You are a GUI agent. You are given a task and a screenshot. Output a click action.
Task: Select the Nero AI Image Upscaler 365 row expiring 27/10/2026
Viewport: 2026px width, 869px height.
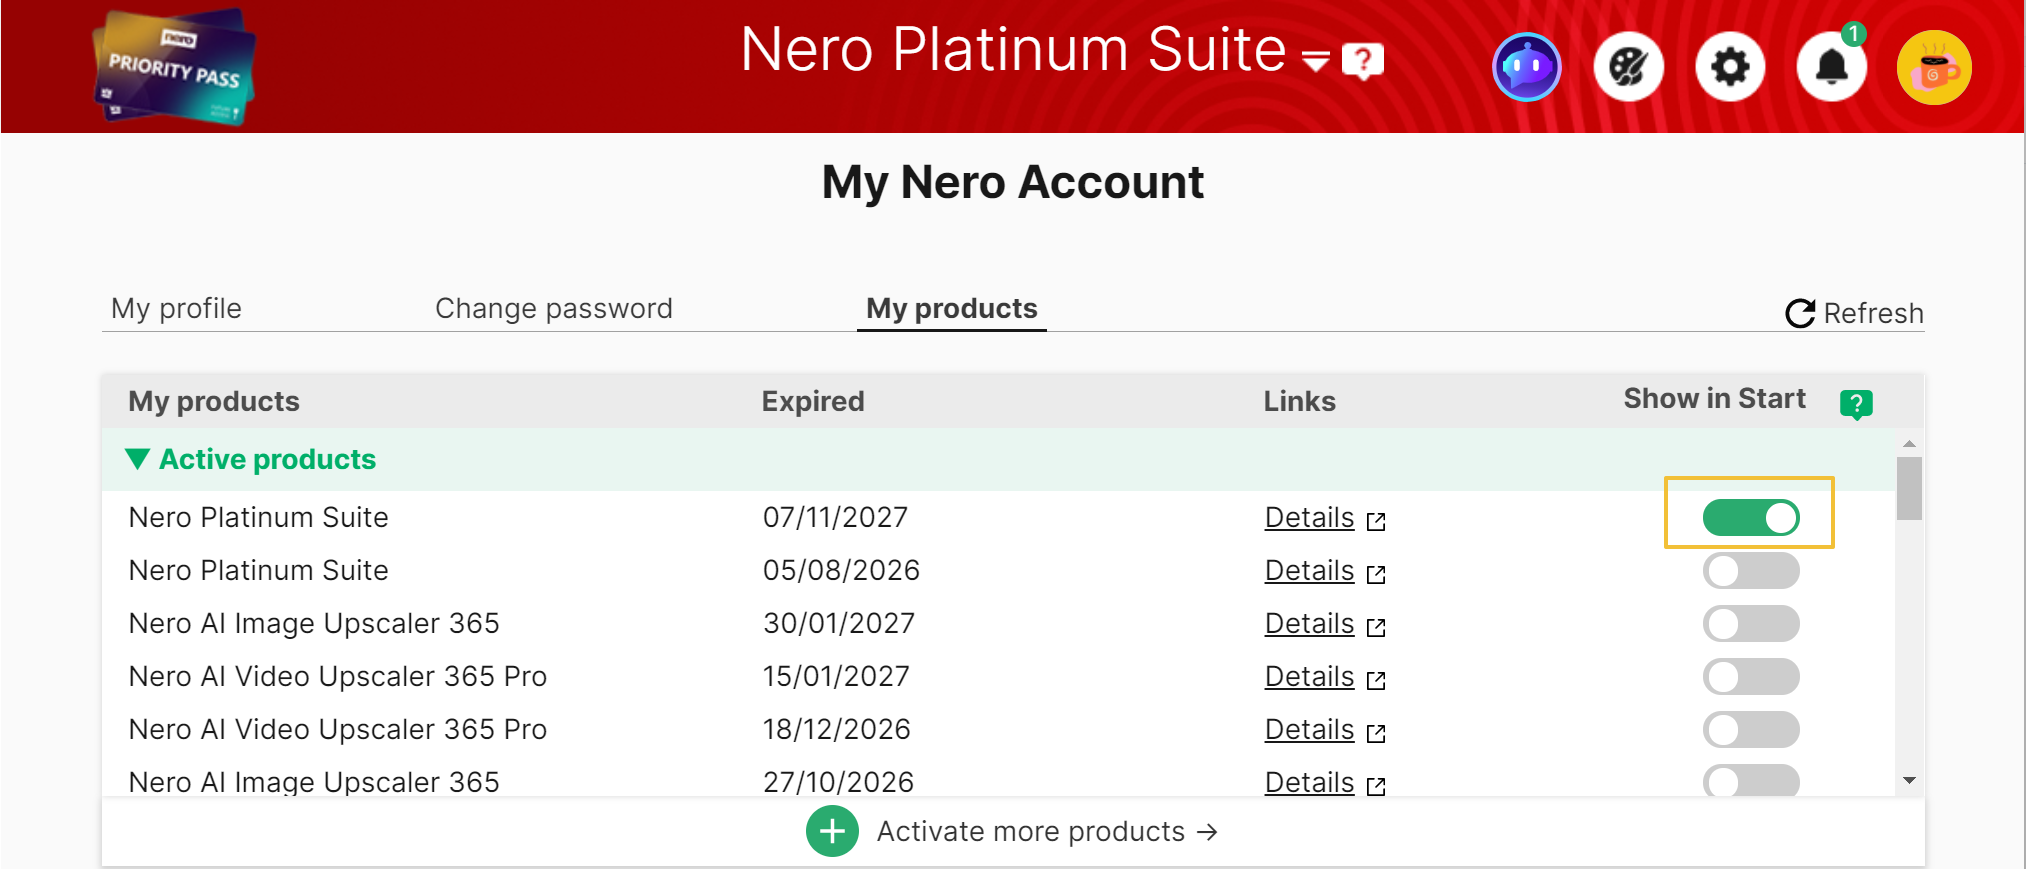click(x=998, y=779)
